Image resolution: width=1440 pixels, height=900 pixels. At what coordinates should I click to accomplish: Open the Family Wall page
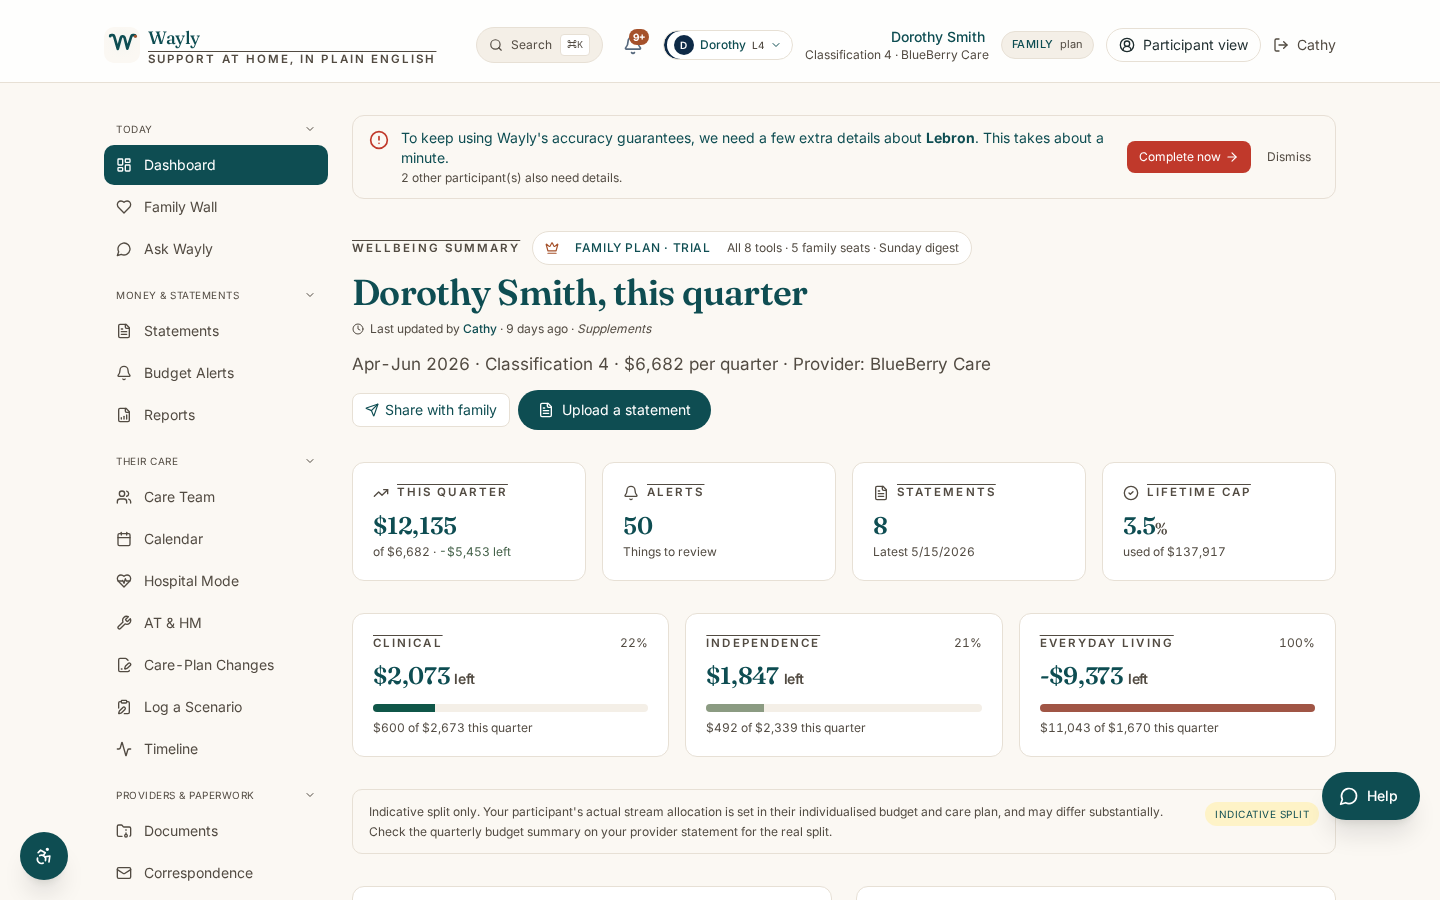pyautogui.click(x=216, y=207)
